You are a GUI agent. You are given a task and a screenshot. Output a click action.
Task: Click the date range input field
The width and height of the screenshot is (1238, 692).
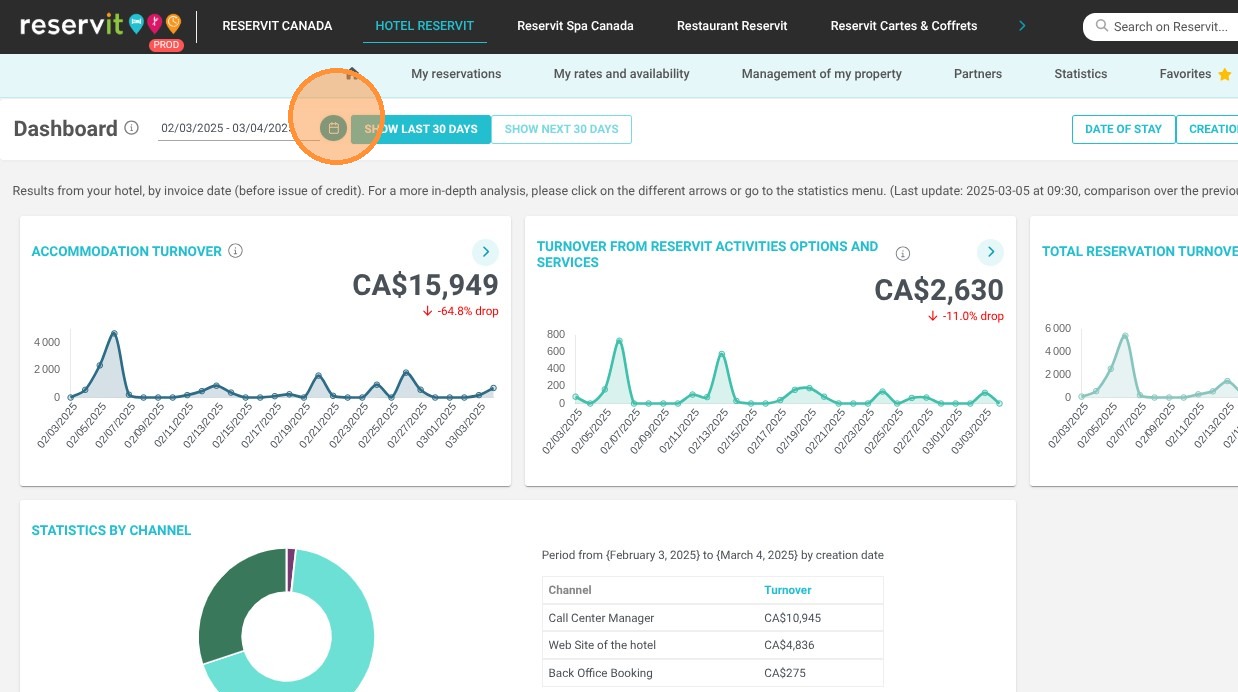pyautogui.click(x=238, y=128)
